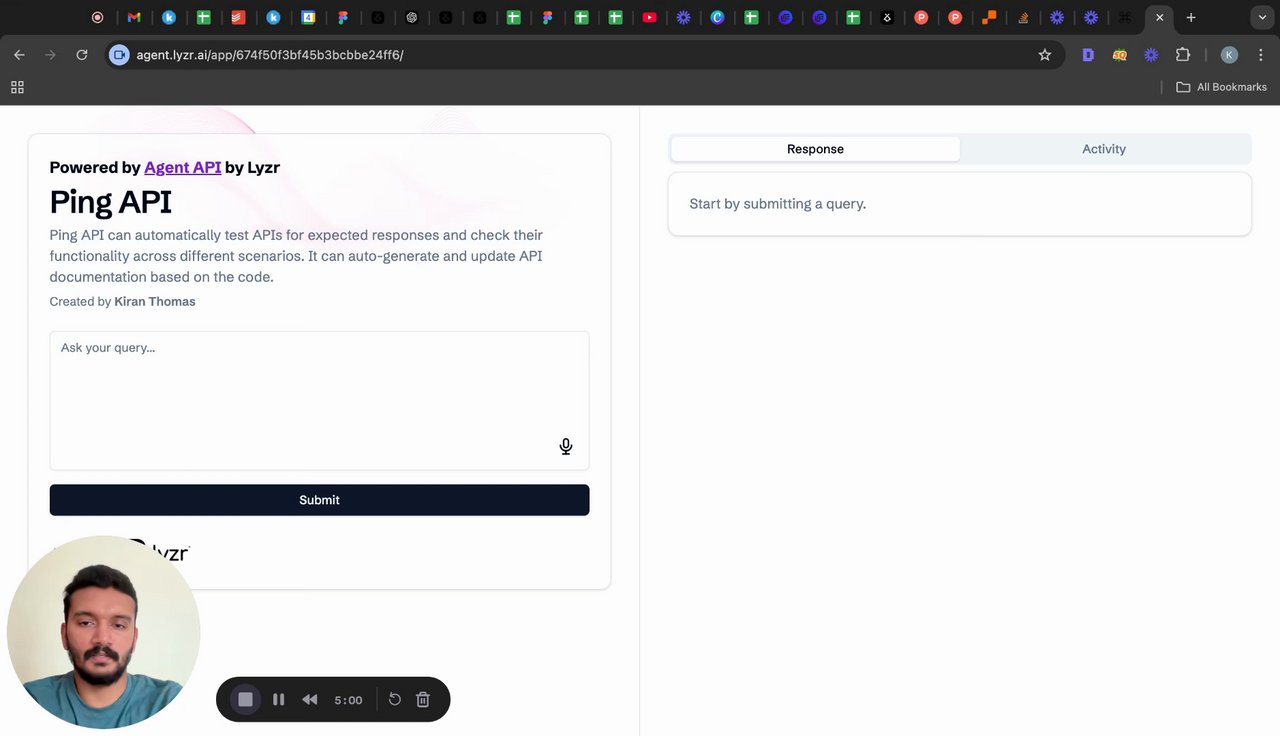The height and width of the screenshot is (736, 1280).
Task: Click the purple starburst extension in the toolbar
Action: pos(1151,55)
